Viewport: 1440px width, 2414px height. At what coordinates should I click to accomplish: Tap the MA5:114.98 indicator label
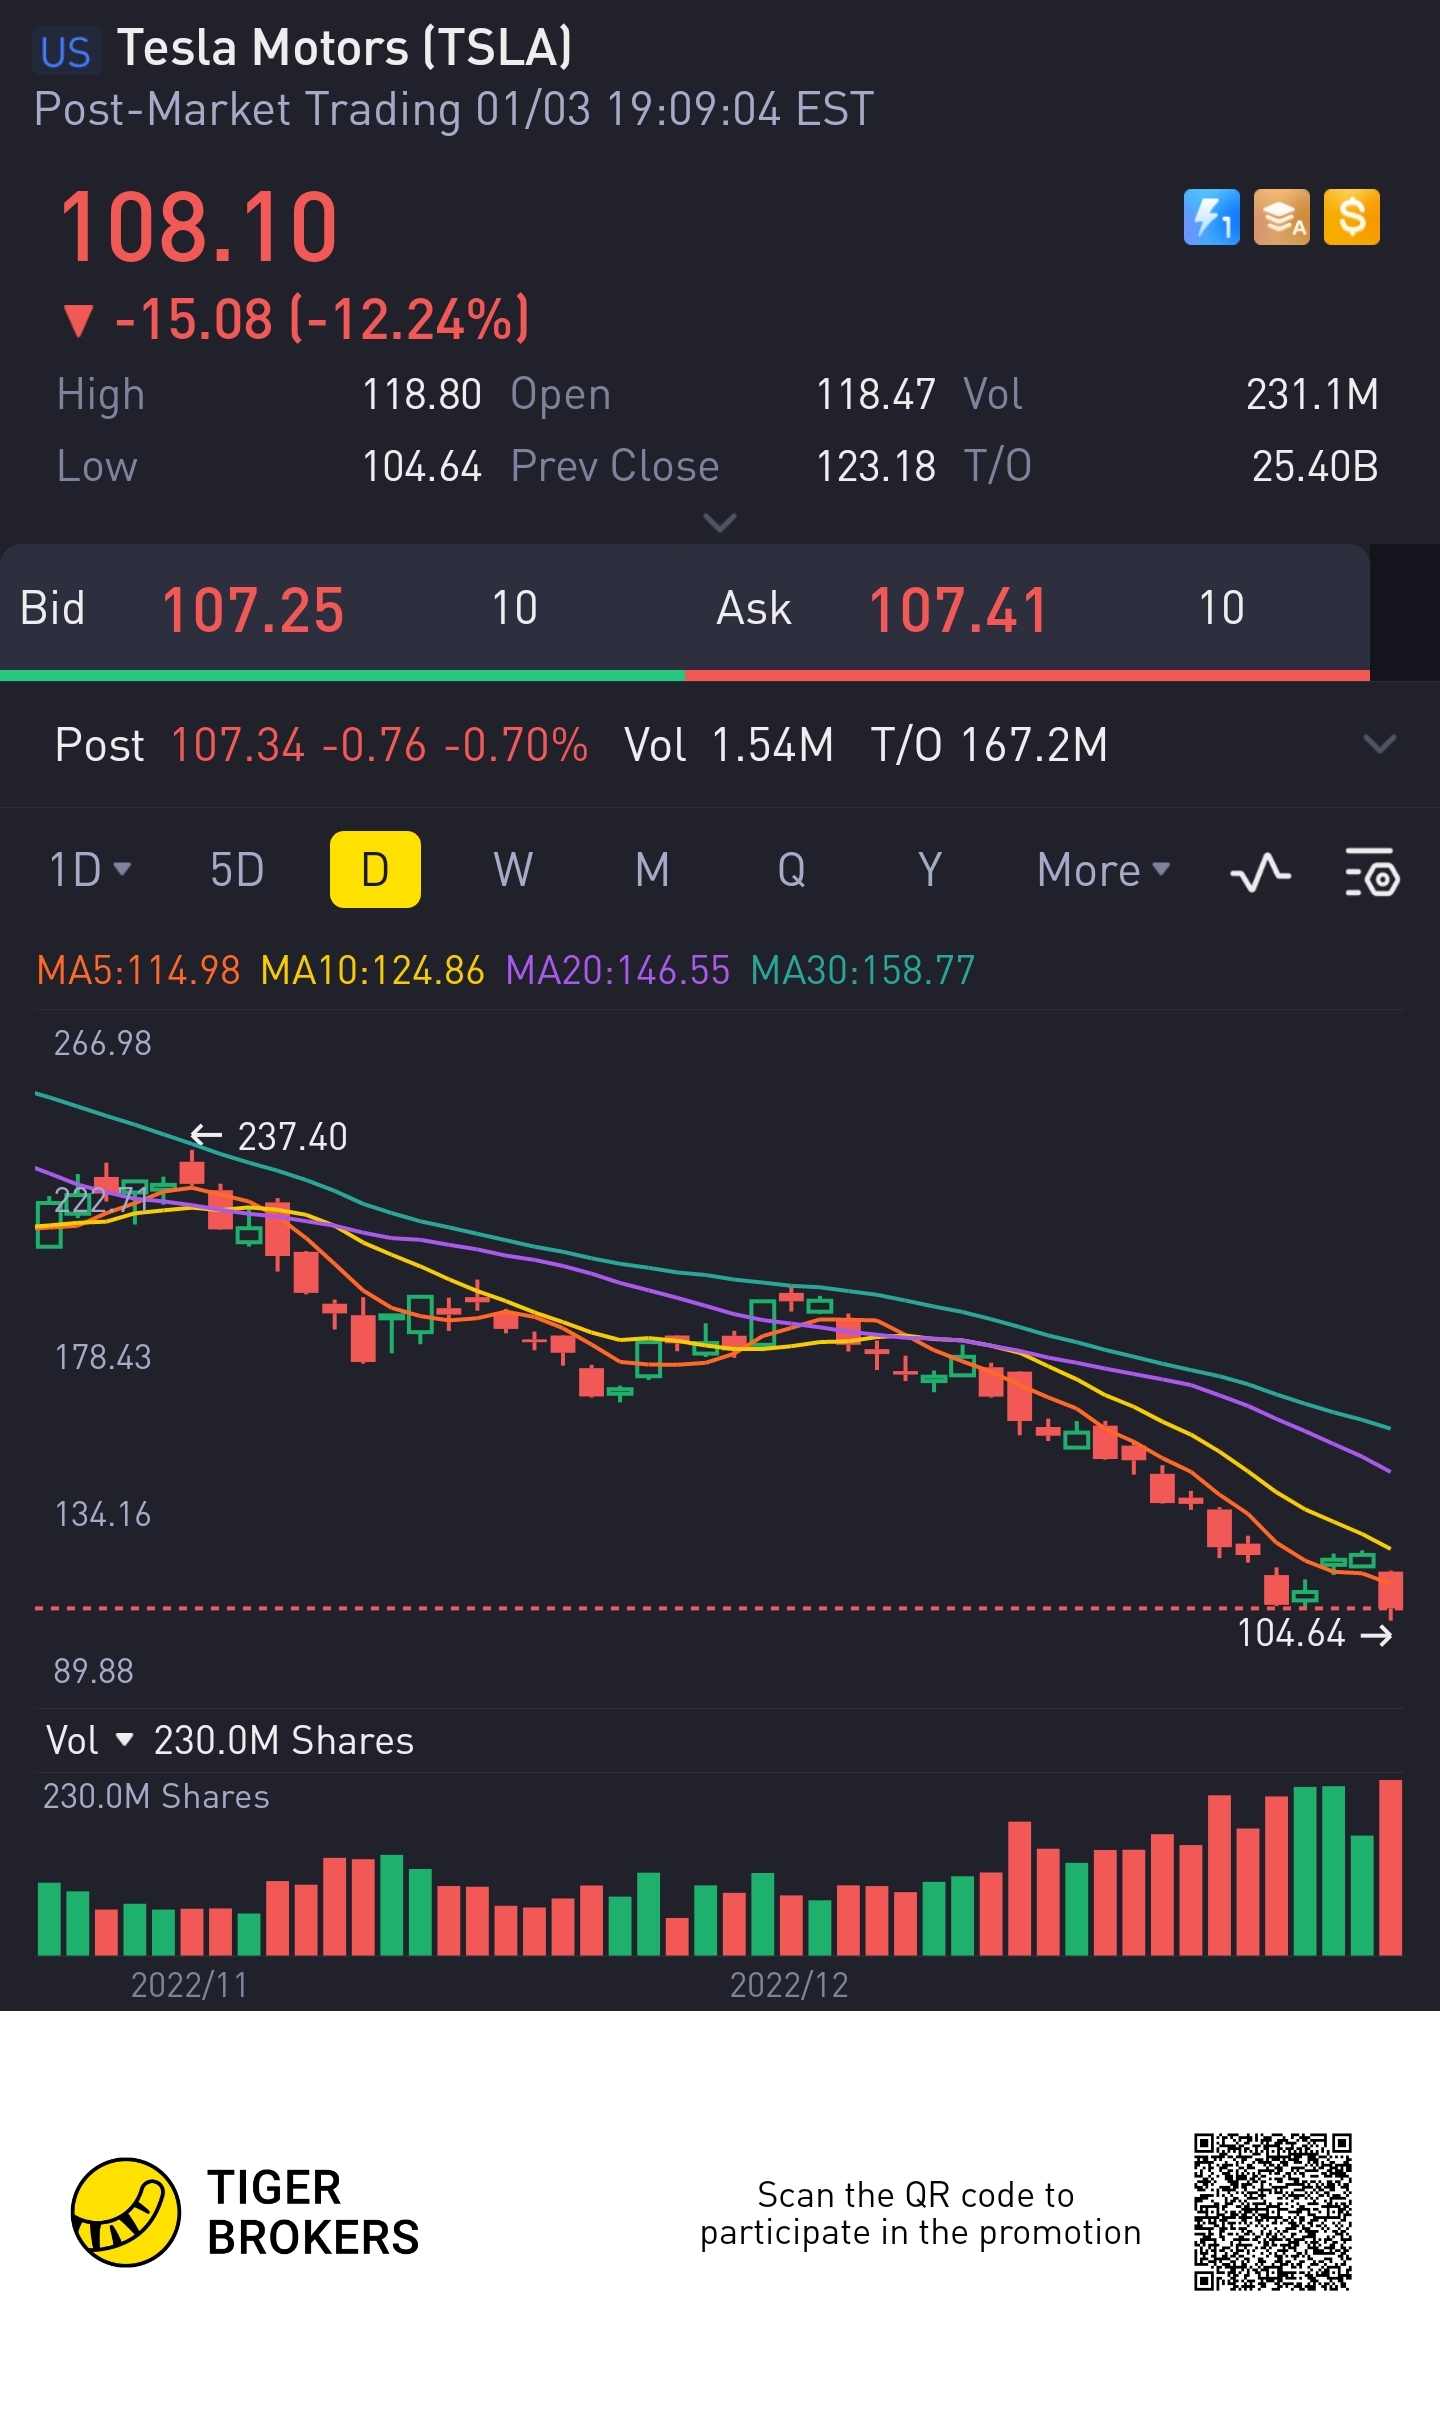(138, 971)
